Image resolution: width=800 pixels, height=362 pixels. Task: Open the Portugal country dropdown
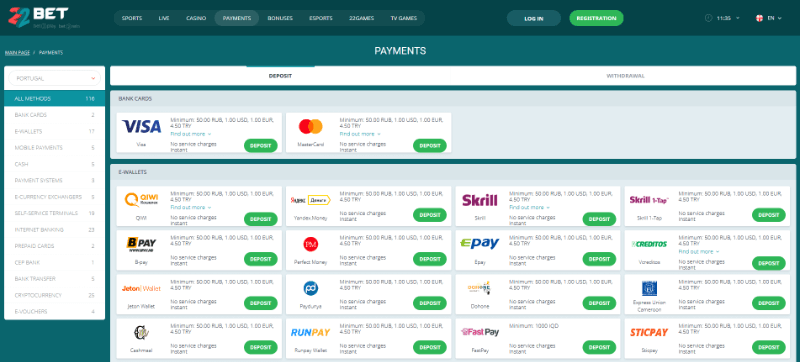pos(55,79)
